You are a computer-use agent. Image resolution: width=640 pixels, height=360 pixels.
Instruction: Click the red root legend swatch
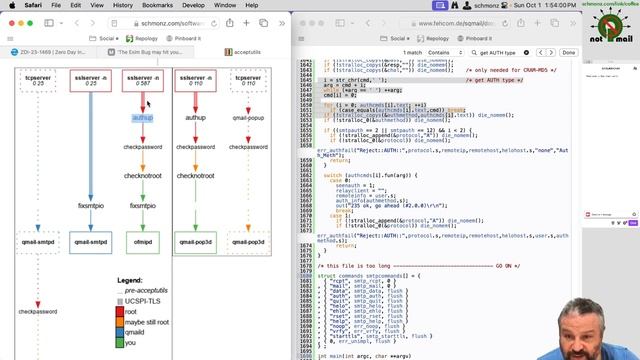(120, 311)
